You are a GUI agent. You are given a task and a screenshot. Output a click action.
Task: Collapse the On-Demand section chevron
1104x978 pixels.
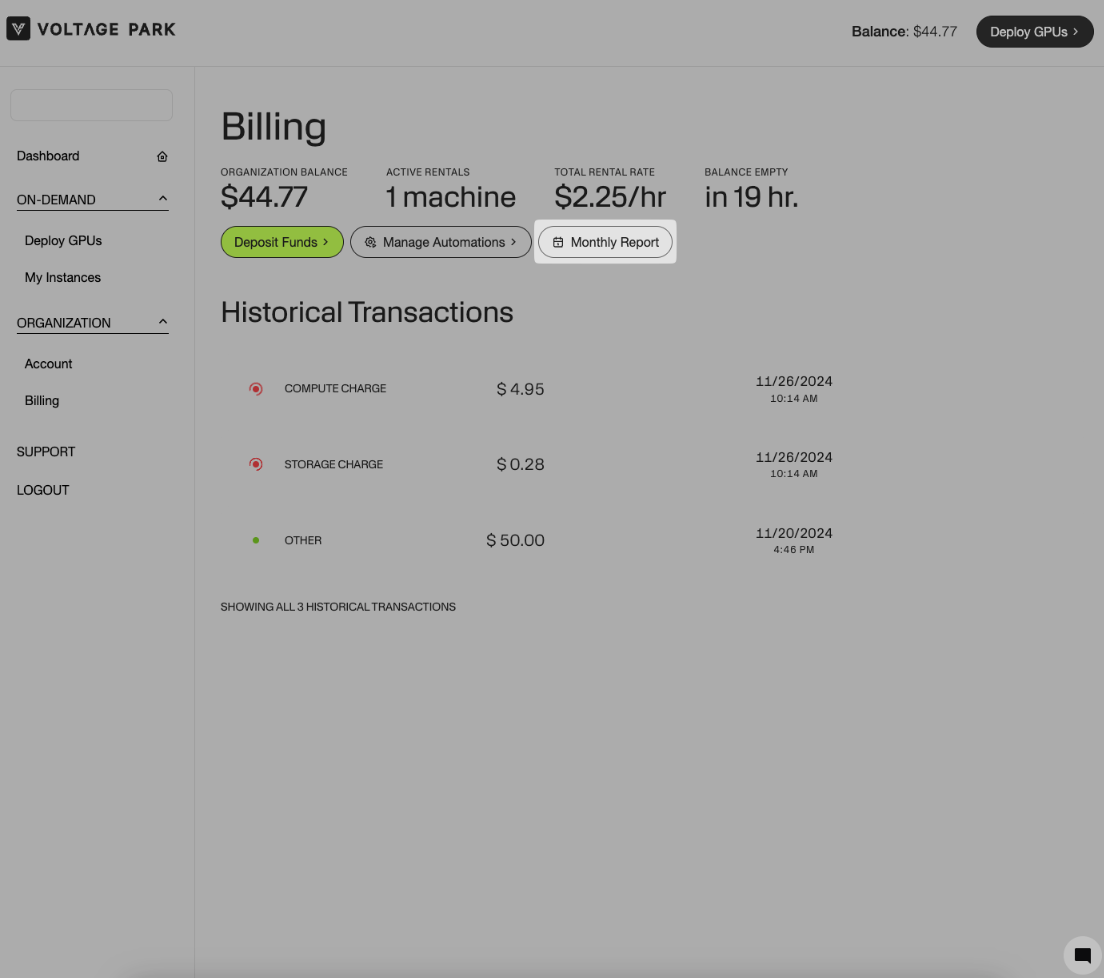pos(163,199)
